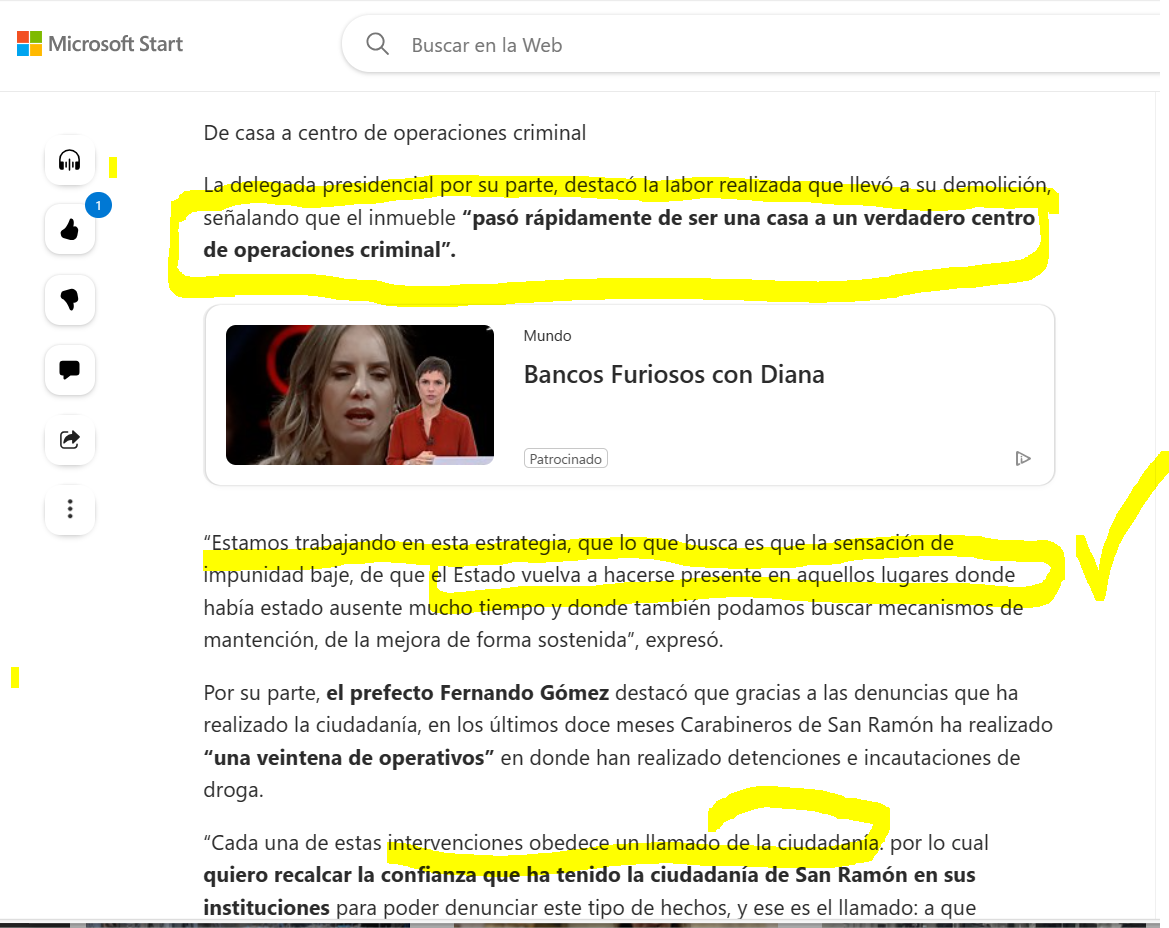Click the blue like count badge
The height and width of the screenshot is (928, 1169).
coord(98,205)
